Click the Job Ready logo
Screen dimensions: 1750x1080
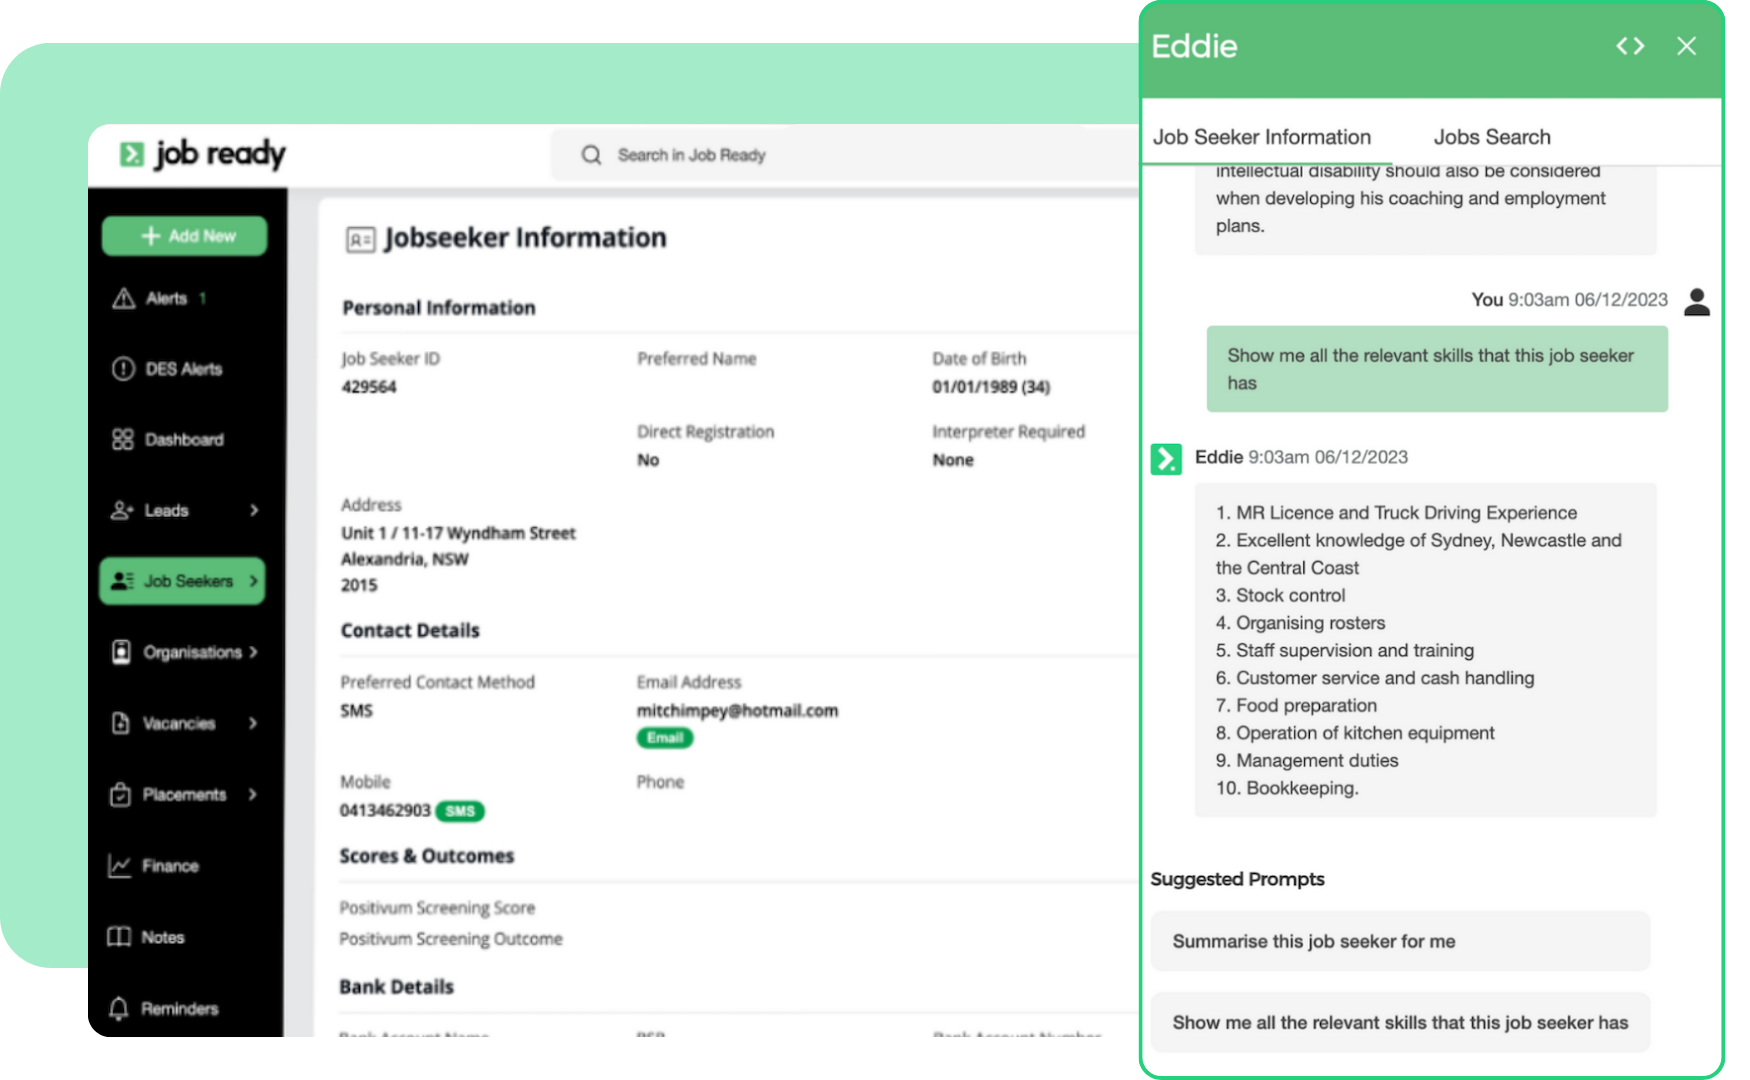tap(203, 154)
